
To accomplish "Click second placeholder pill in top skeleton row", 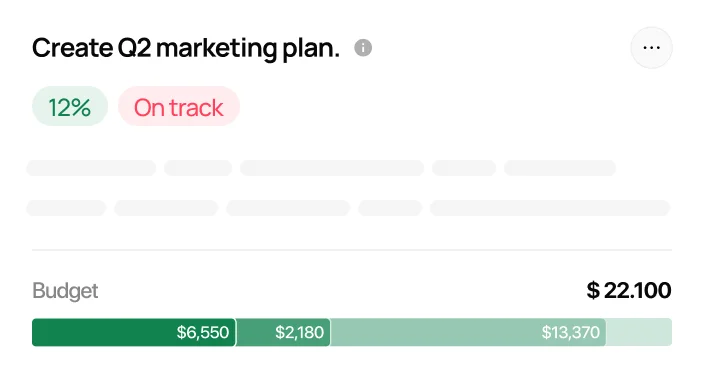I will (x=198, y=168).
